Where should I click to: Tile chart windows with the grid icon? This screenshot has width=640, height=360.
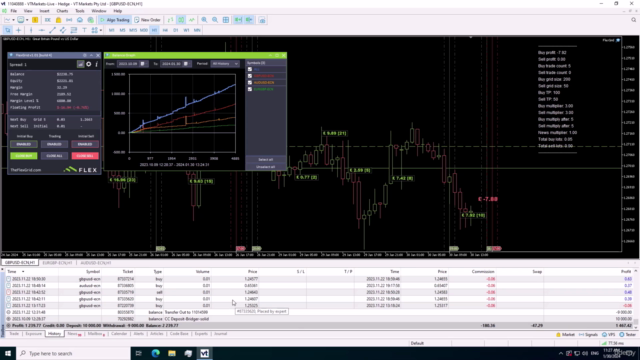coord(226,20)
